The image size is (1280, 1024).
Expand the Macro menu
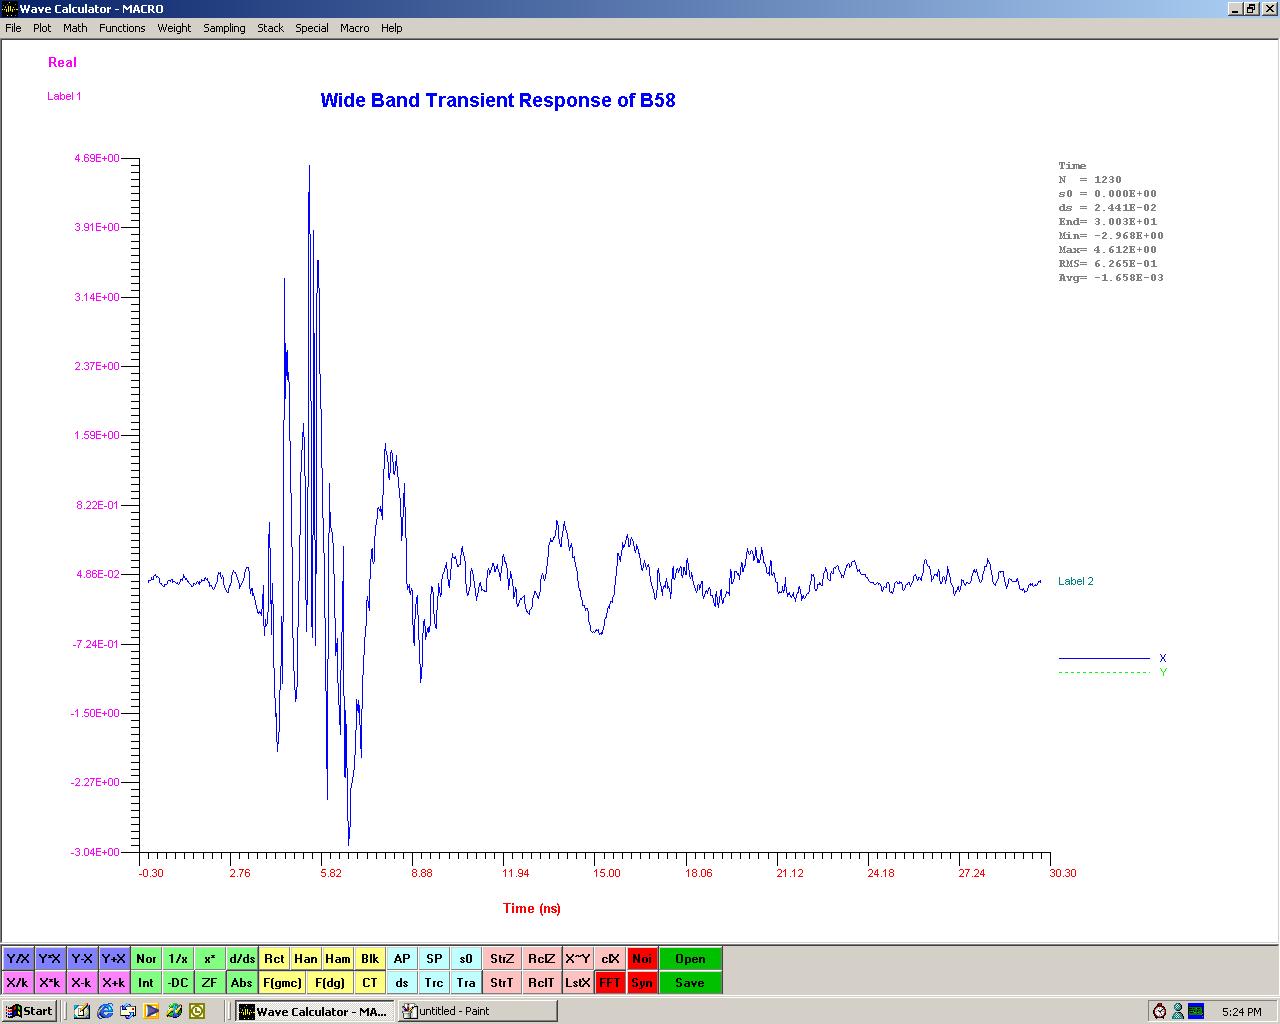coord(354,28)
